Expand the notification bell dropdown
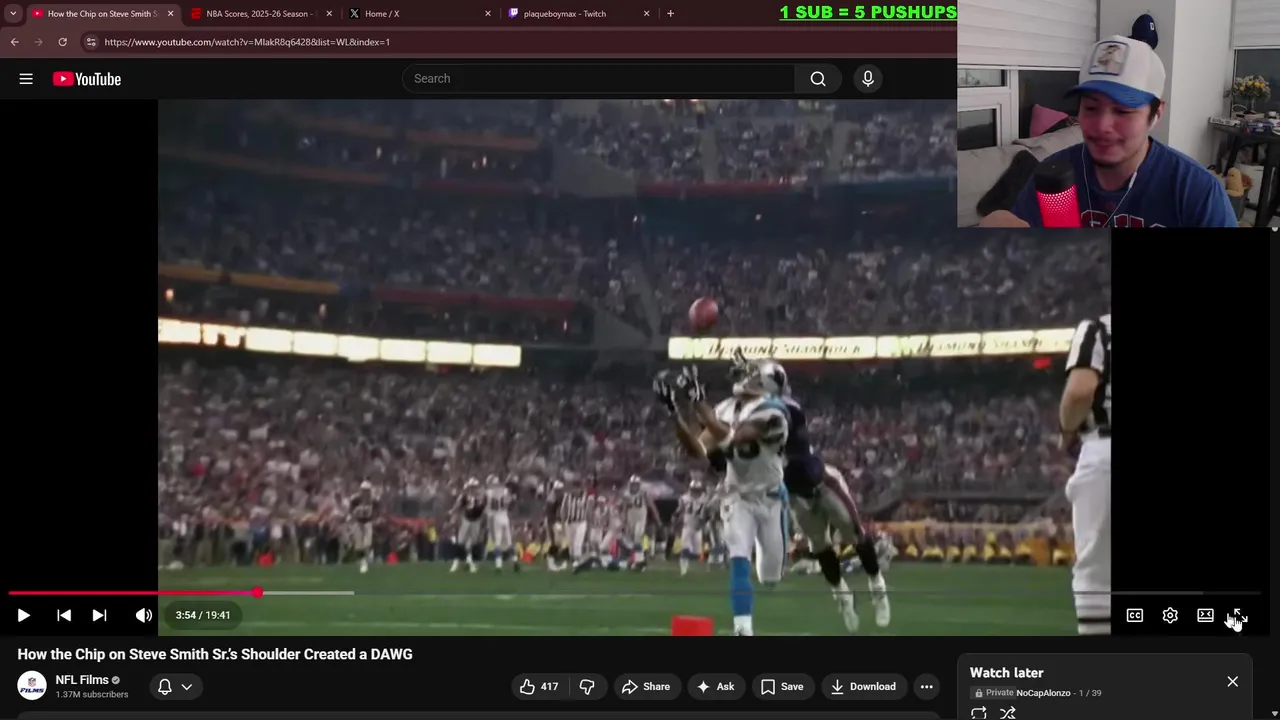Image resolution: width=1280 pixels, height=720 pixels. (x=175, y=686)
